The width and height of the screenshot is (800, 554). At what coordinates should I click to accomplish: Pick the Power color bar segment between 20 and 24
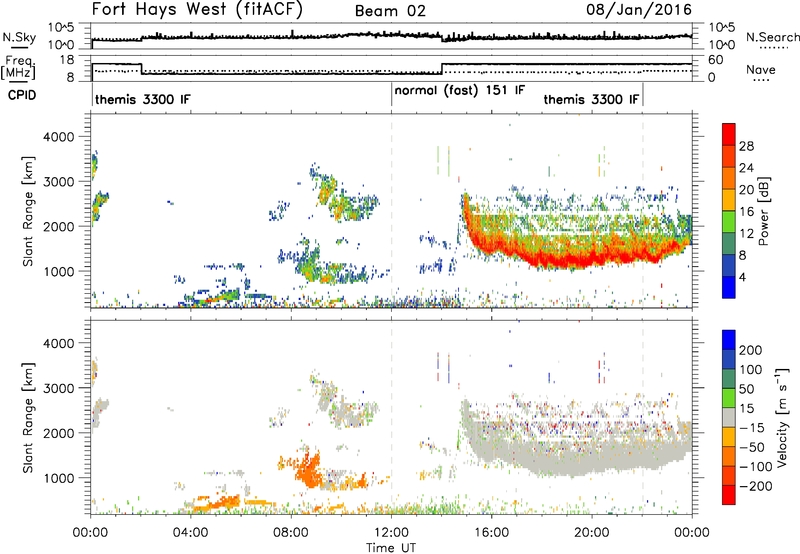[x=729, y=178]
